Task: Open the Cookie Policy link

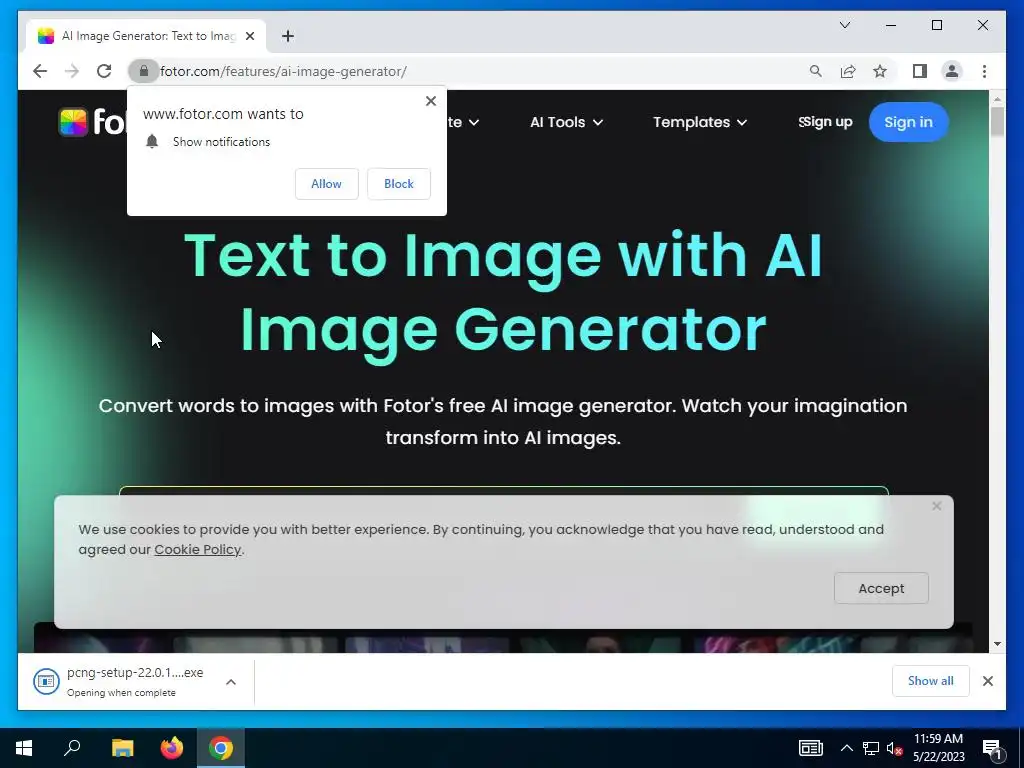Action: pos(197,550)
